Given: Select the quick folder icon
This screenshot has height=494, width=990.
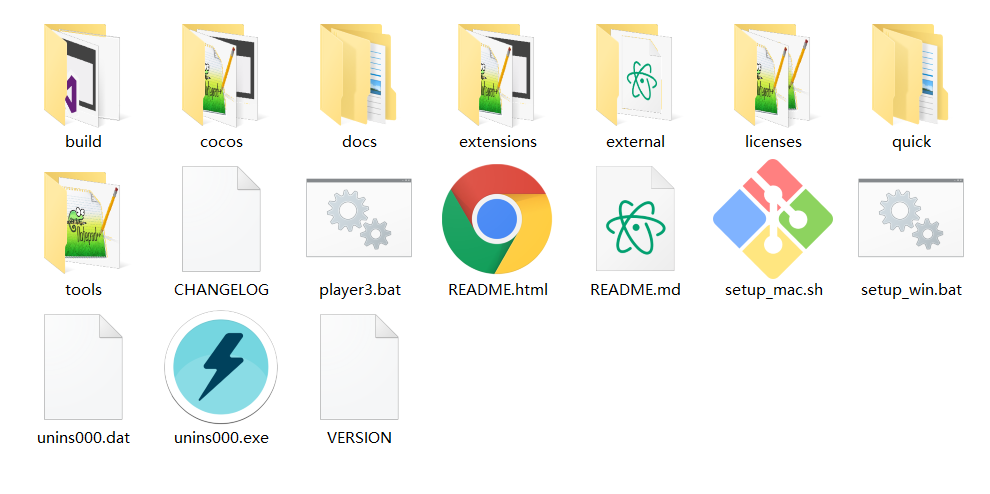Looking at the screenshot, I should (910, 75).
